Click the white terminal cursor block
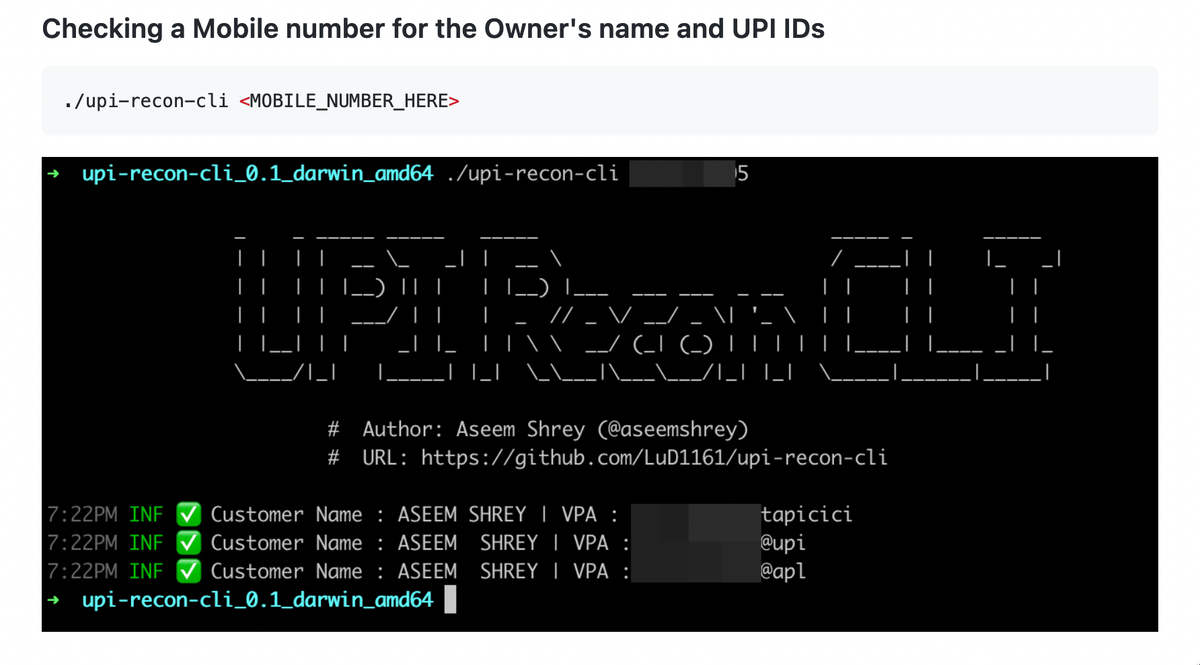Screen dimensions: 1200x665 tap(450, 600)
